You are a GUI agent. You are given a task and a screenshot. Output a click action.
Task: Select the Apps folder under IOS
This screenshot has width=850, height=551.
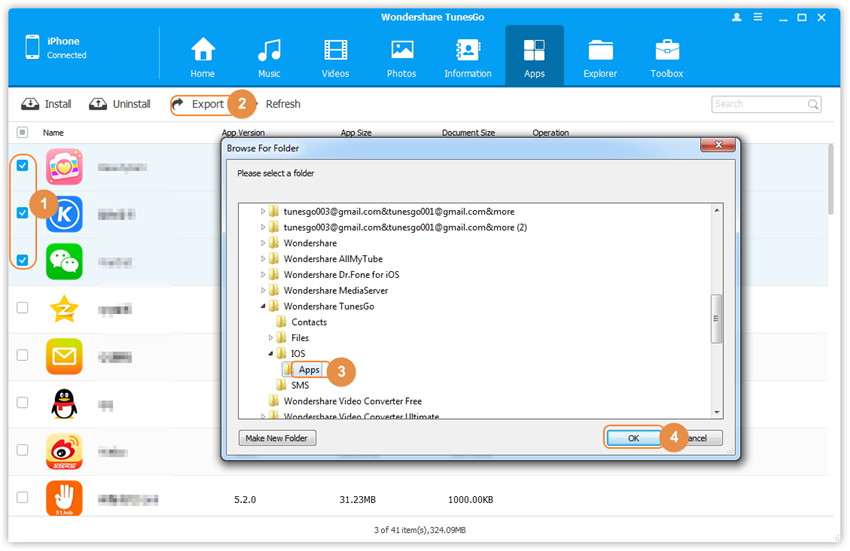pyautogui.click(x=309, y=370)
